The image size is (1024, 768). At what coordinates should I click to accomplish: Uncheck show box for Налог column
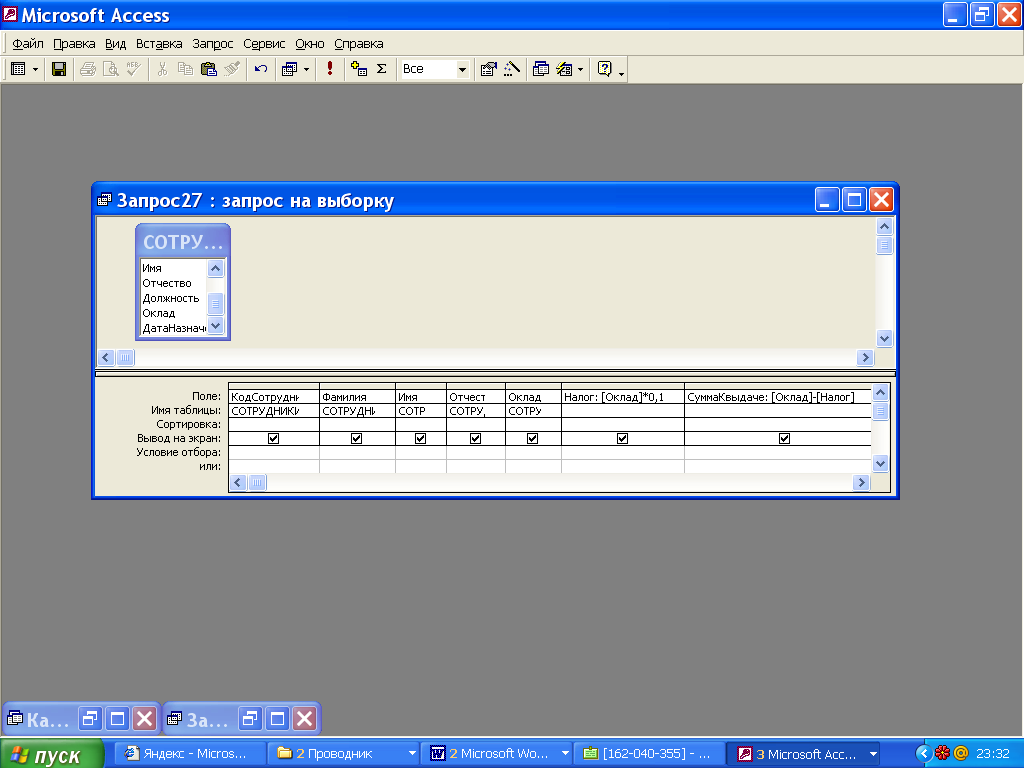click(622, 438)
